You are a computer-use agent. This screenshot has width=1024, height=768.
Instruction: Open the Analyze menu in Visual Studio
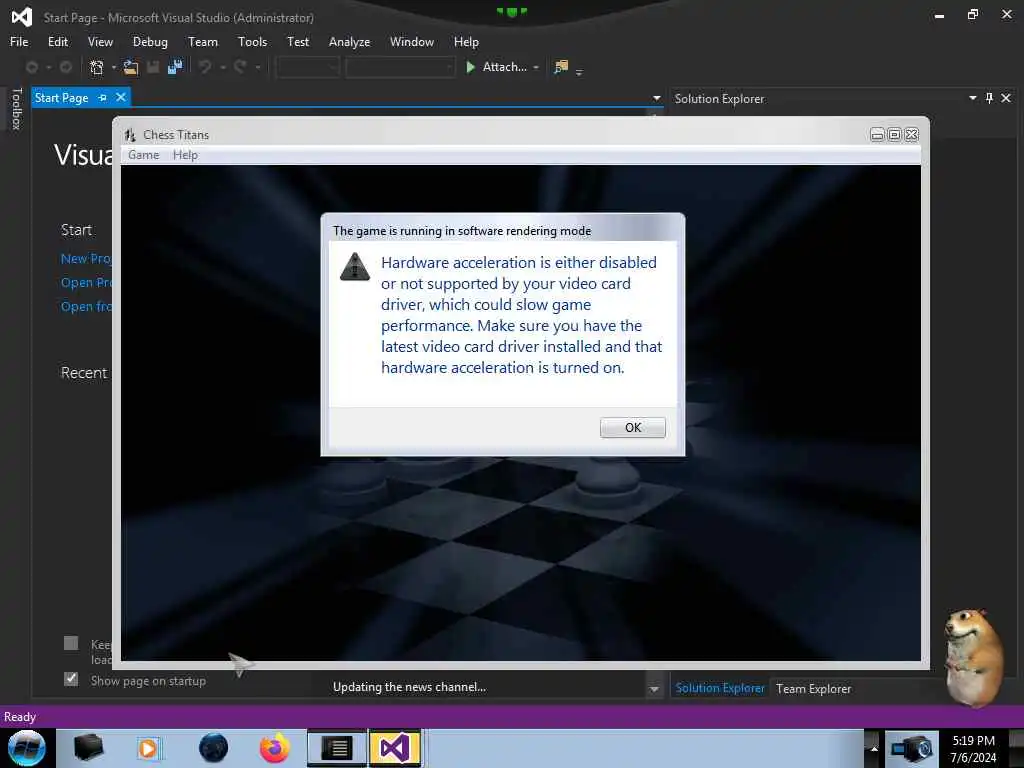[x=349, y=42]
